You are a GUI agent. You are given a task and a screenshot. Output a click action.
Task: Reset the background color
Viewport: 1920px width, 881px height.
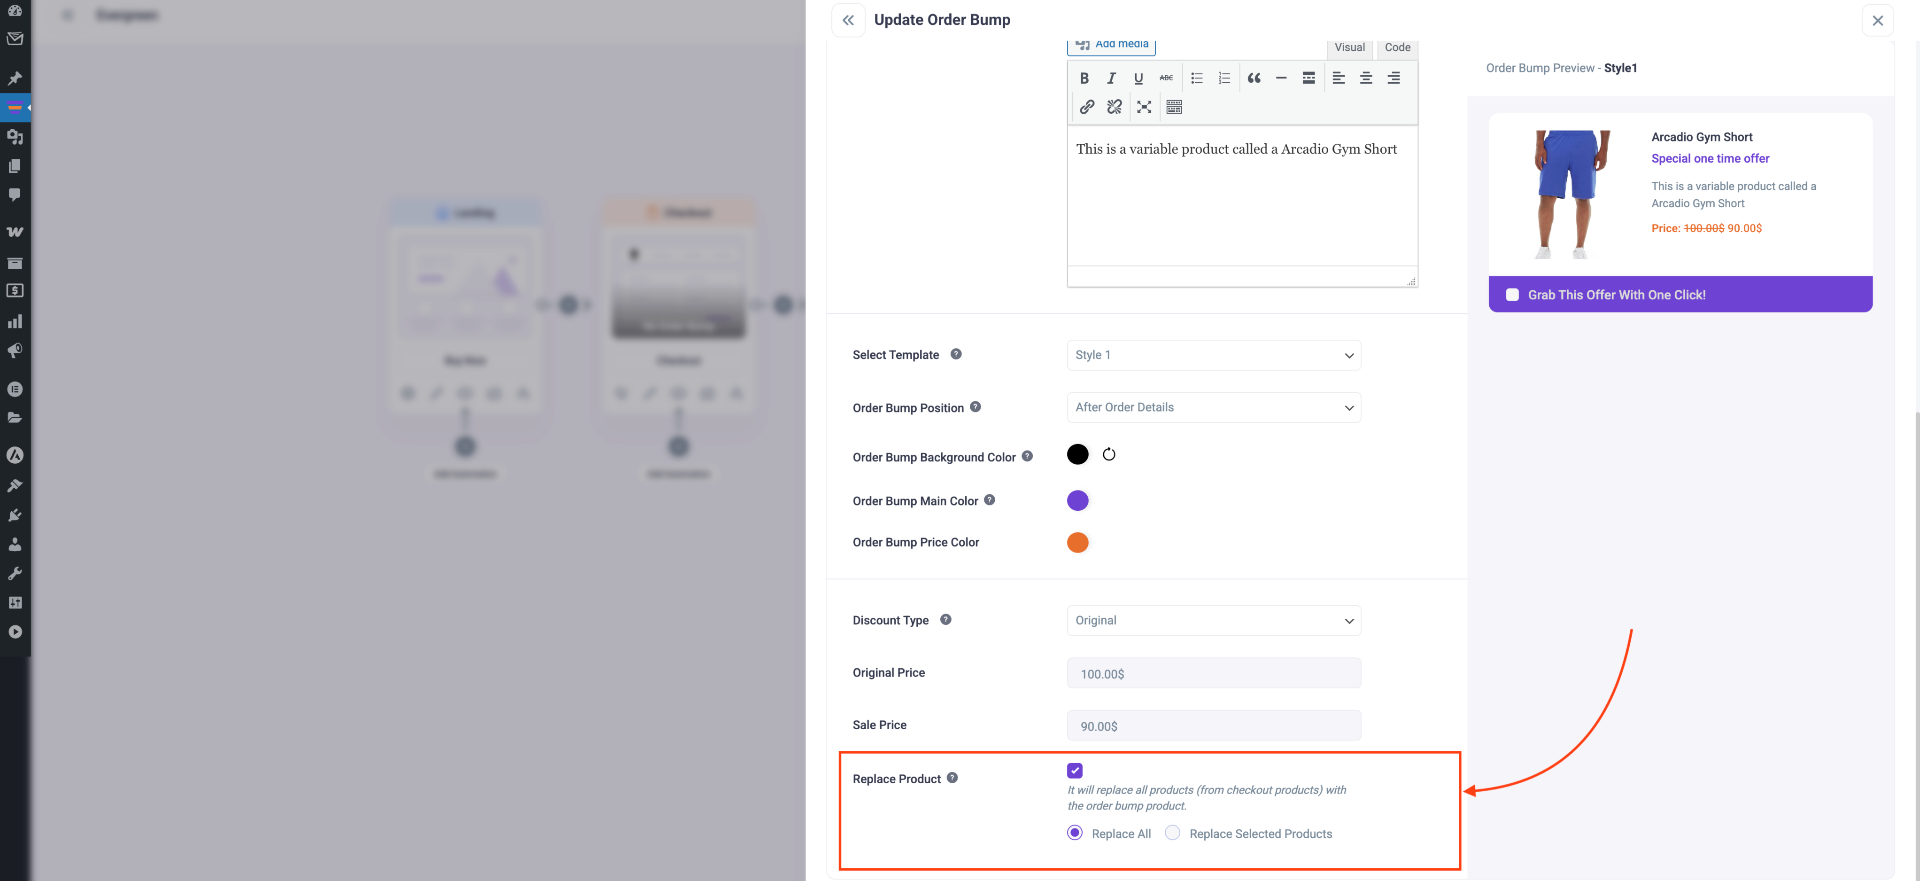(x=1109, y=454)
